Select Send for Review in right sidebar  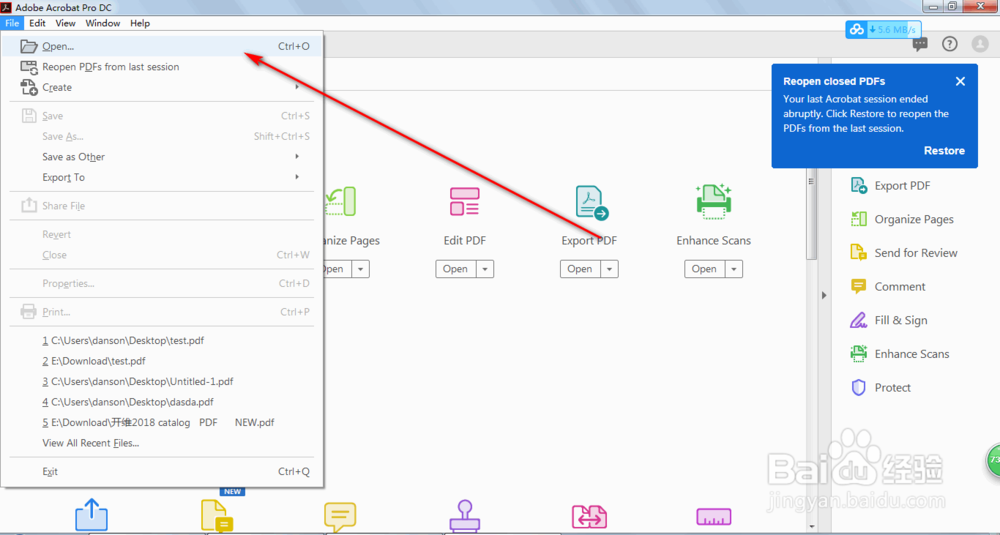[904, 253]
